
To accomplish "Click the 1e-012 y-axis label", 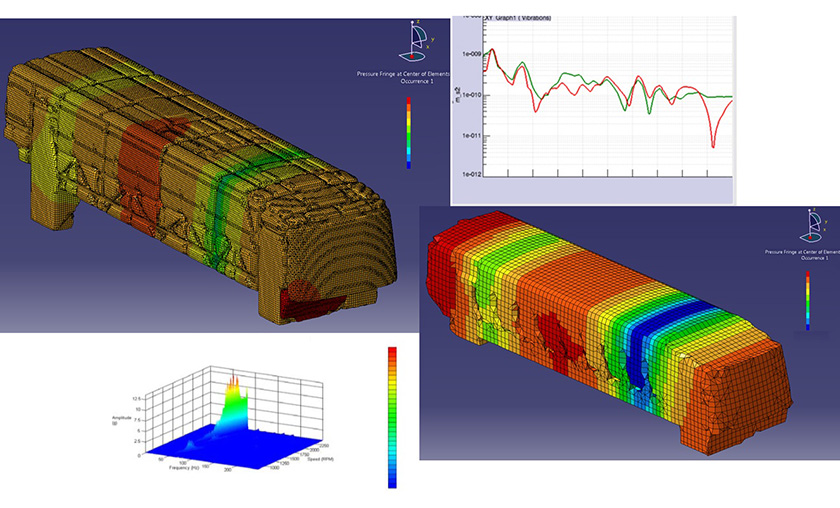I will pyautogui.click(x=471, y=174).
